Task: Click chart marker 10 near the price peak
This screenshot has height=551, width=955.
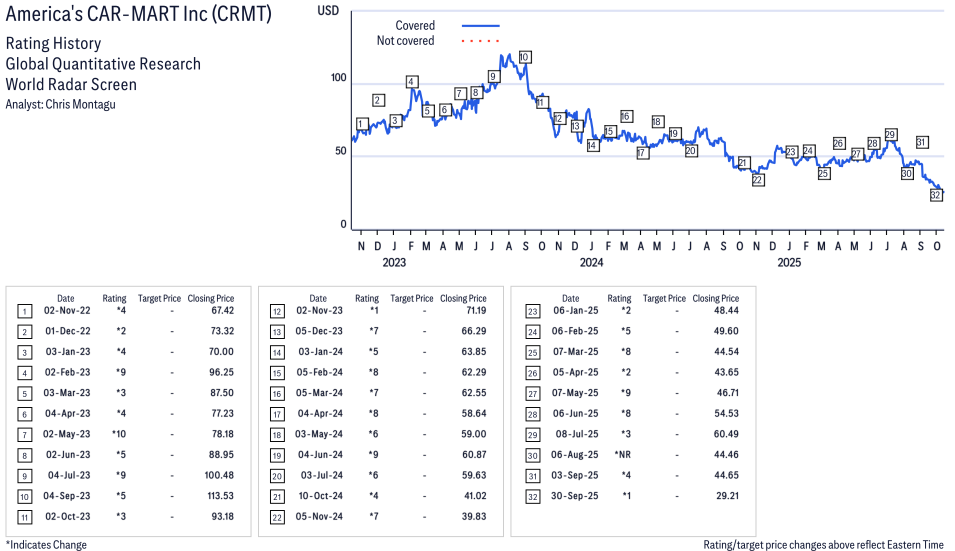Action: (x=524, y=57)
